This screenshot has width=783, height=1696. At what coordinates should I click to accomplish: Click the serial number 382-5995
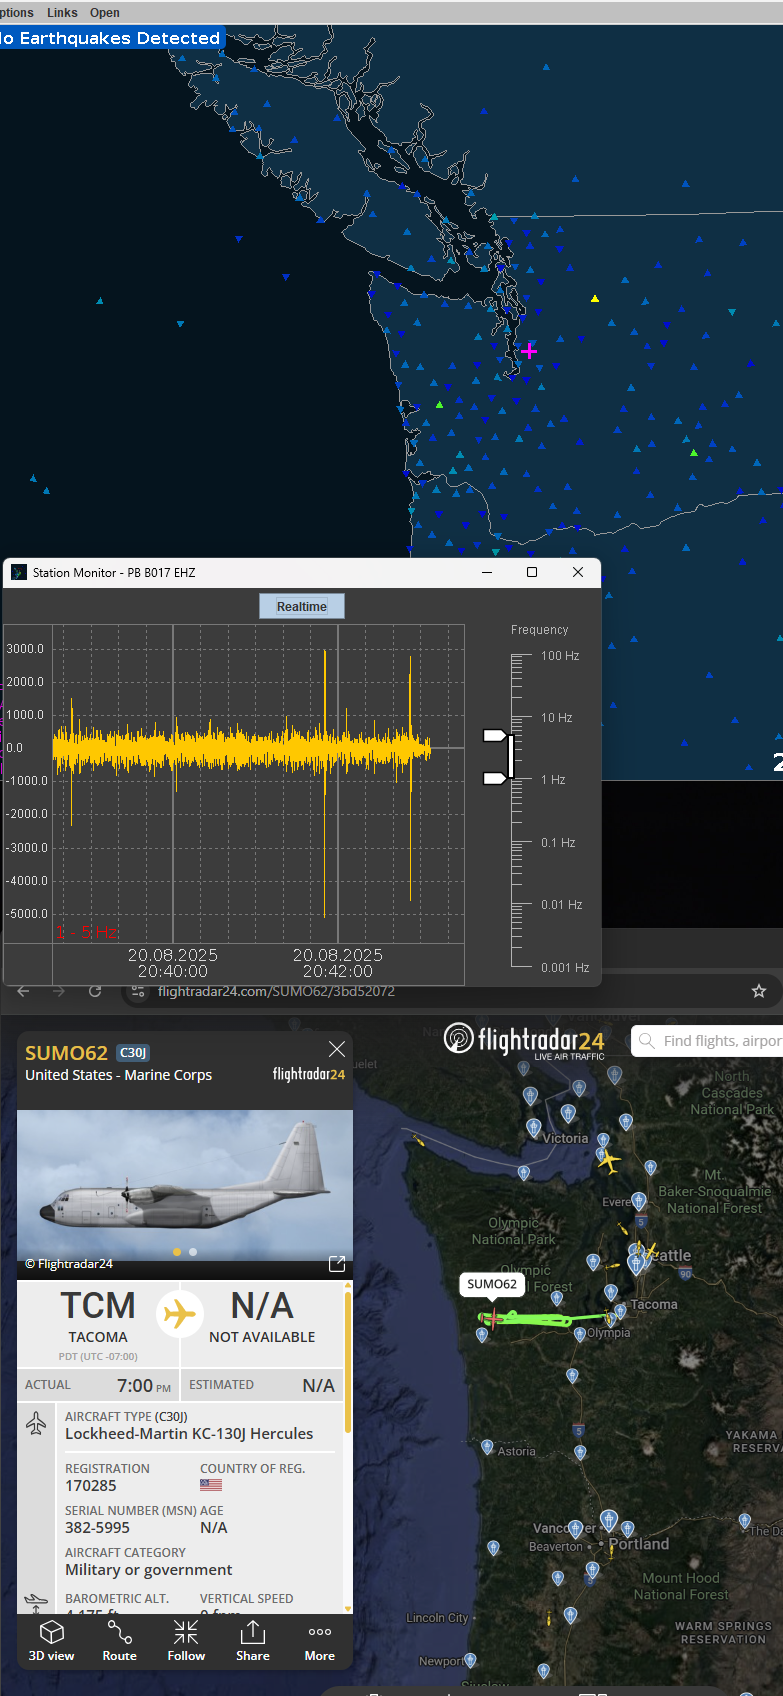point(97,1528)
